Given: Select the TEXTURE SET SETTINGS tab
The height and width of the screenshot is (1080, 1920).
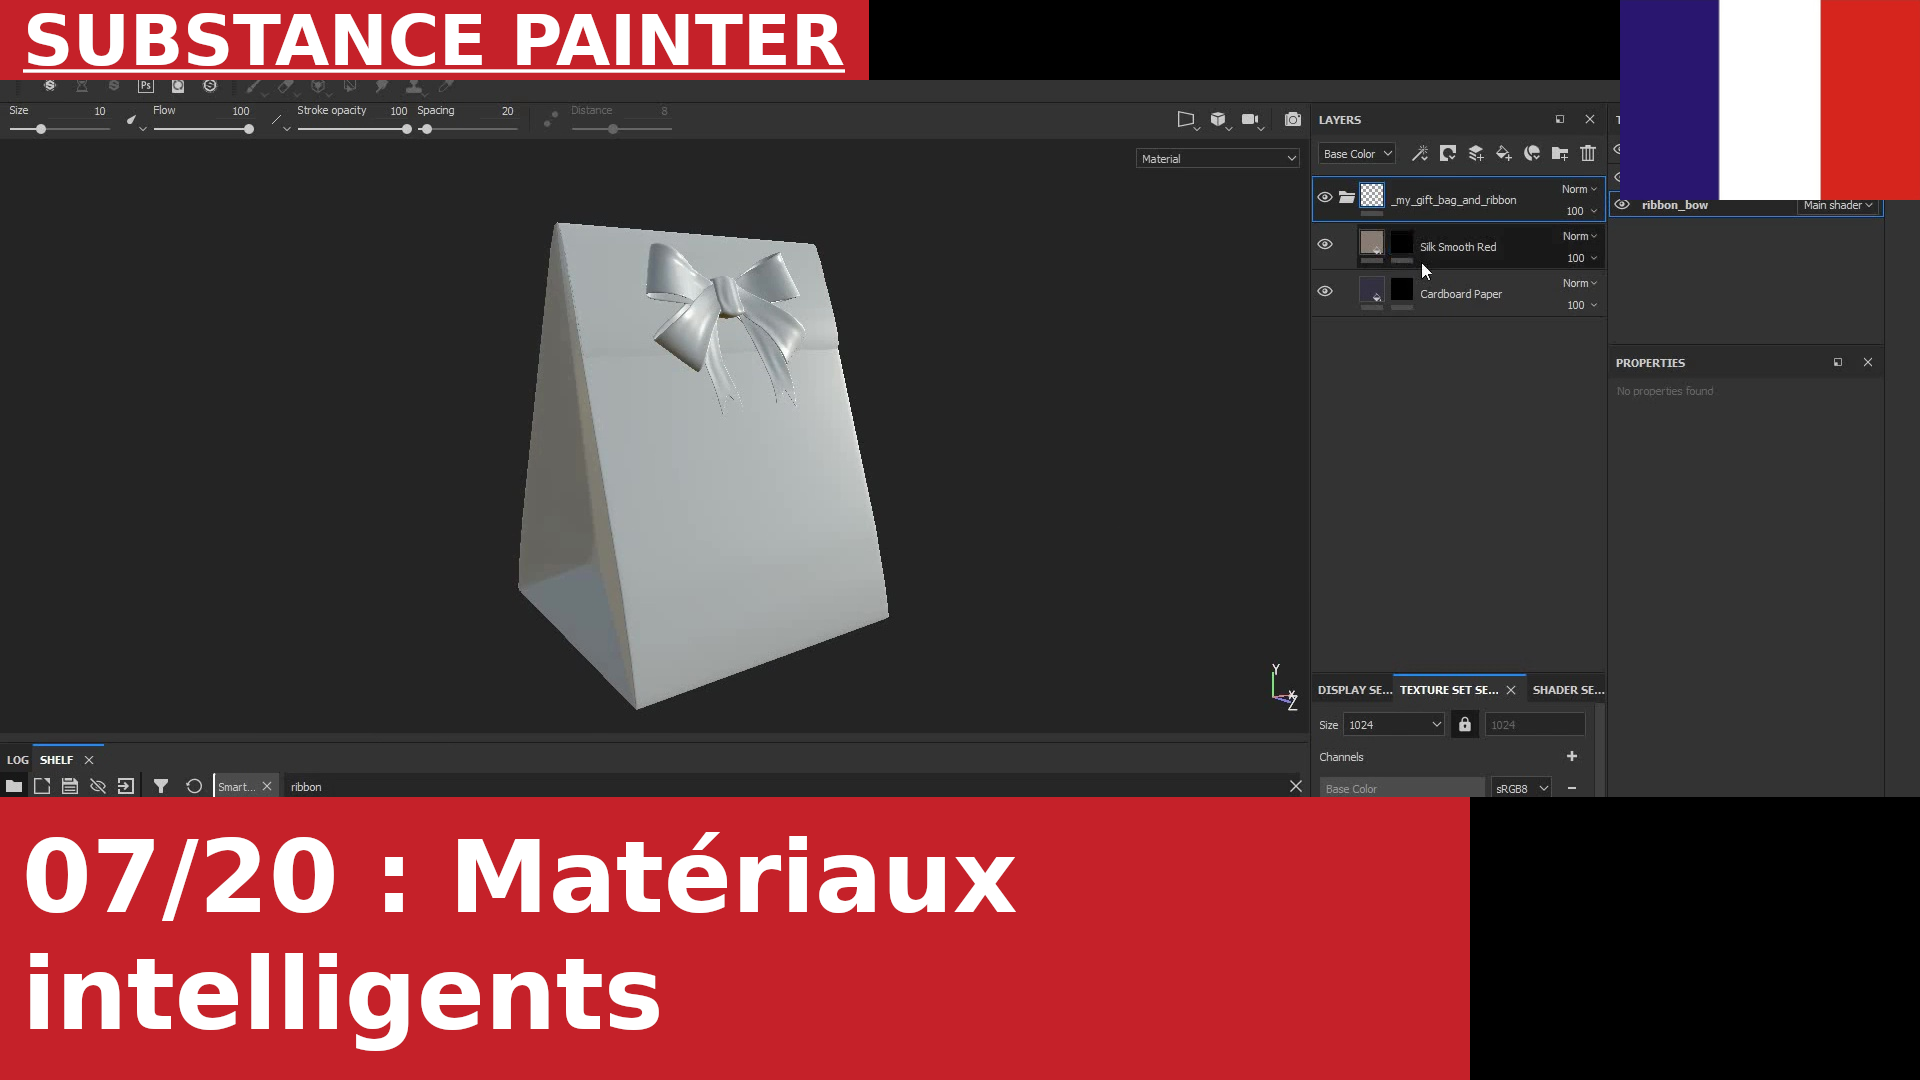Looking at the screenshot, I should 1449,690.
